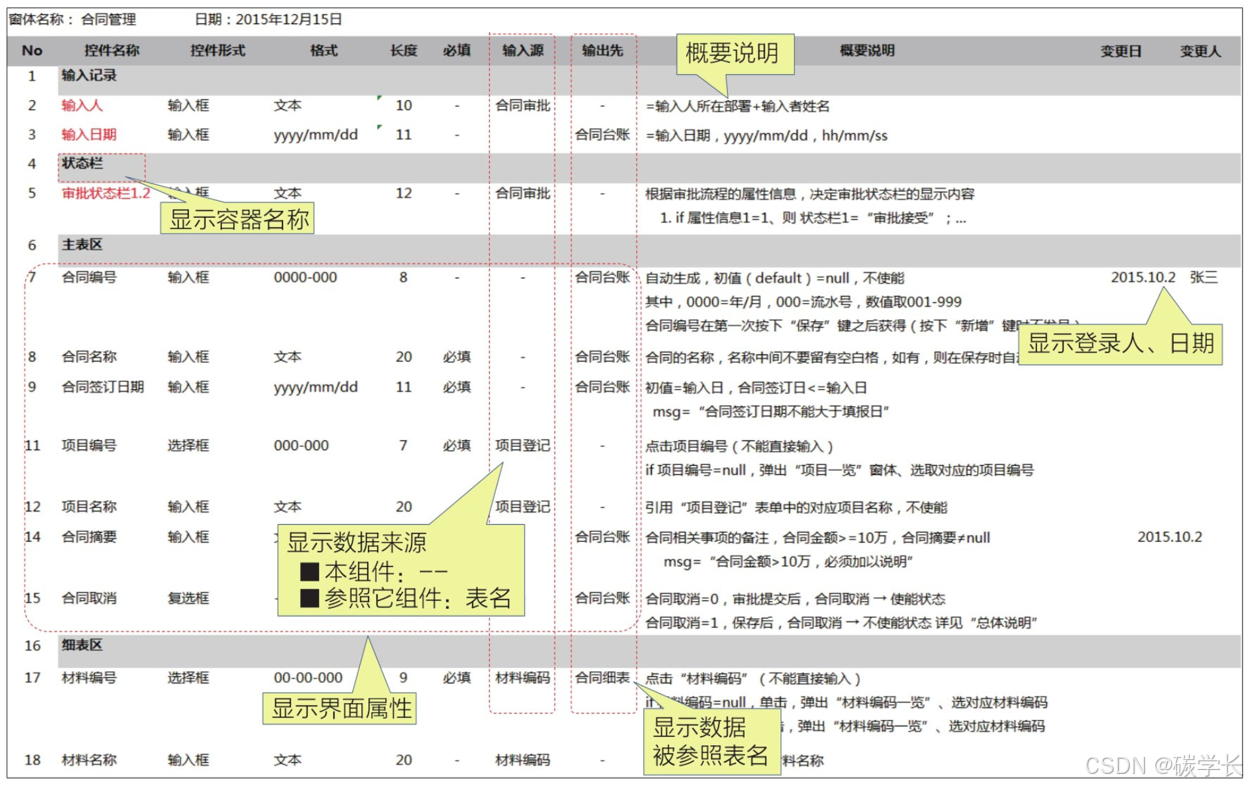The height and width of the screenshot is (785, 1248).
Task: Click the 根据审批流程的属性信息 description line
Action: (x=809, y=194)
